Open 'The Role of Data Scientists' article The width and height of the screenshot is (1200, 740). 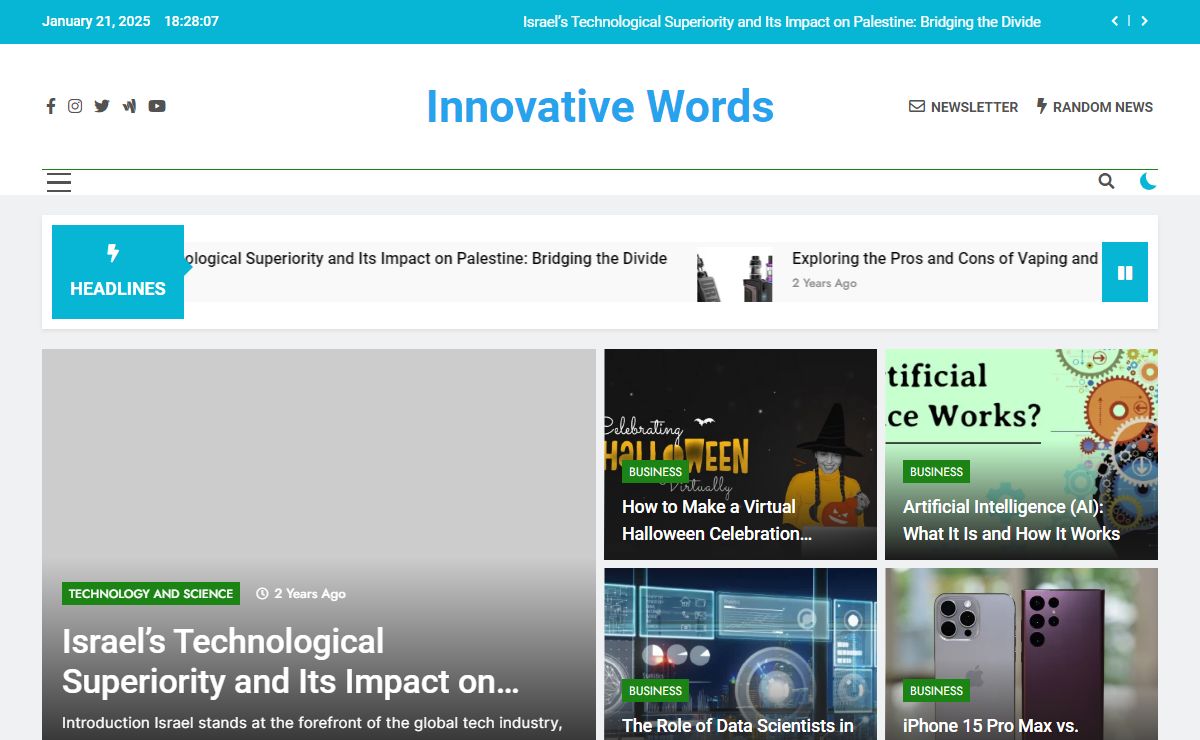pyautogui.click(x=738, y=727)
